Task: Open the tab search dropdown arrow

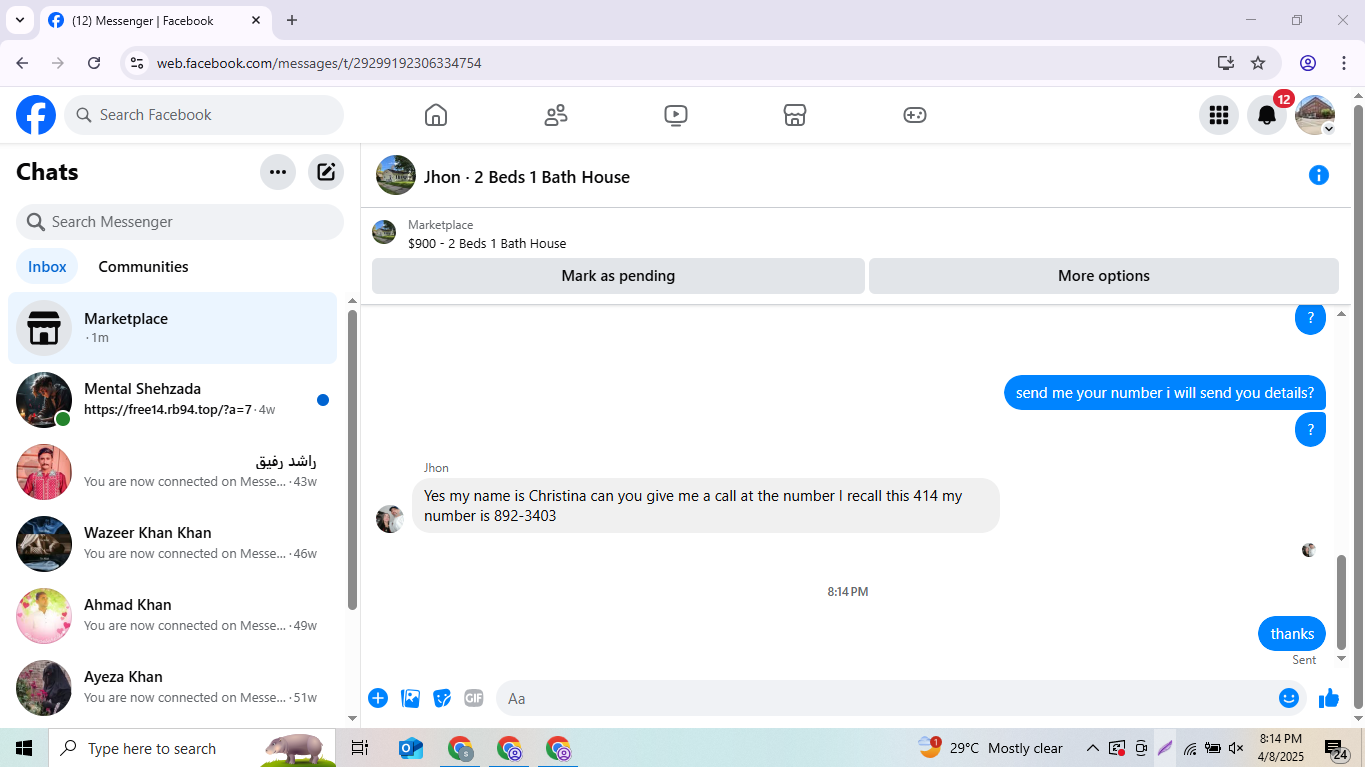Action: [19, 20]
